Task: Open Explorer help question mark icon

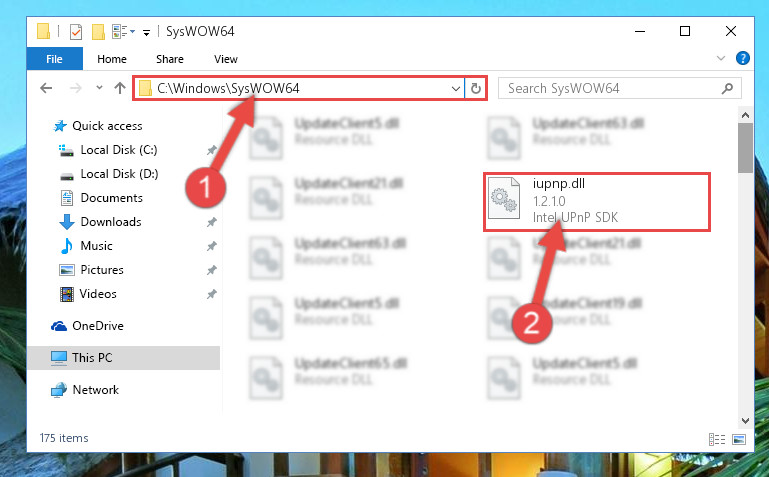Action: [743, 58]
